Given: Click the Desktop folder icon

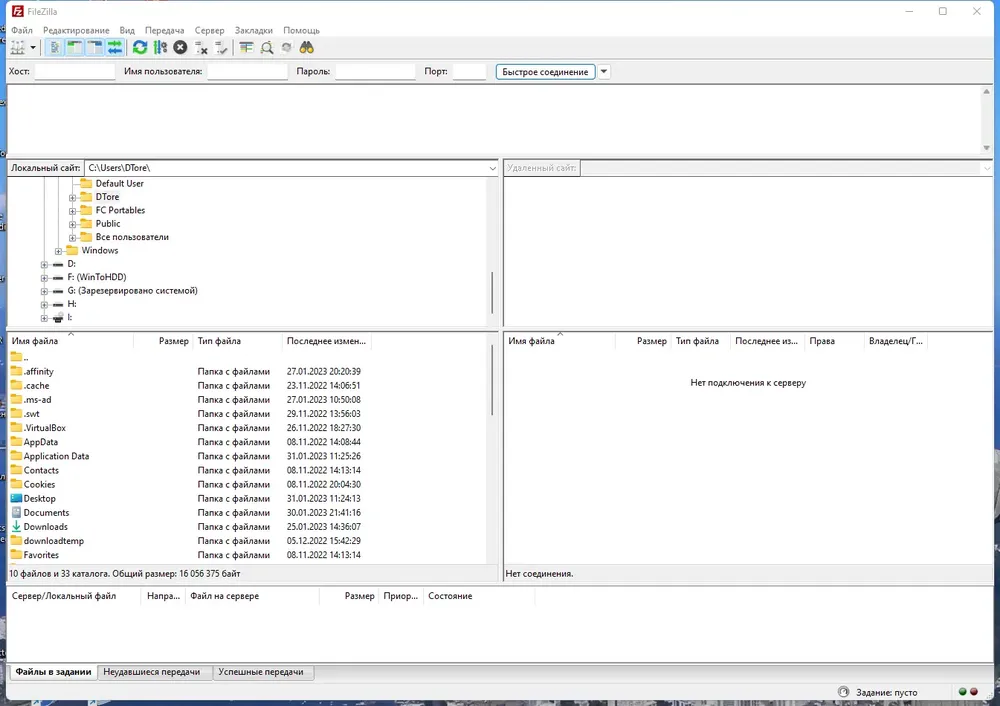Looking at the screenshot, I should 17,498.
